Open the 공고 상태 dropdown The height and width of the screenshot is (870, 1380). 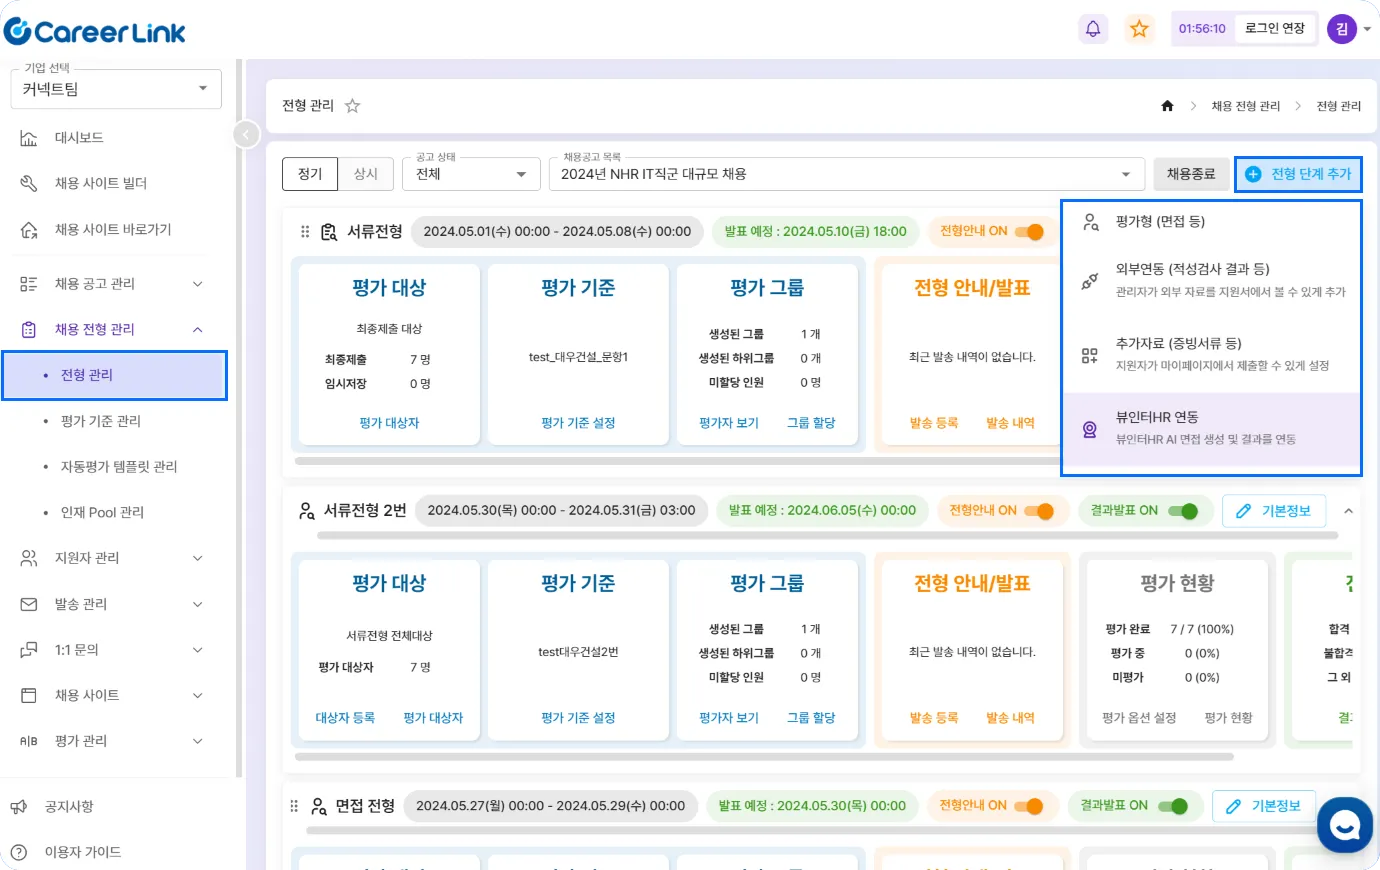click(x=471, y=174)
